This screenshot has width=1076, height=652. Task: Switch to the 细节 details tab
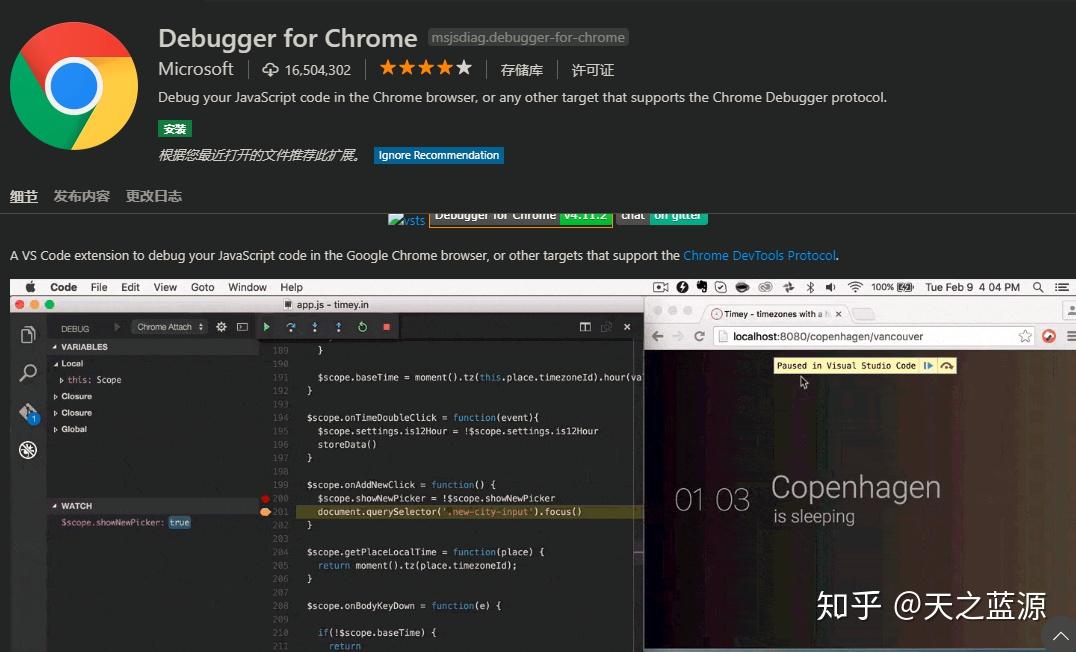24,196
